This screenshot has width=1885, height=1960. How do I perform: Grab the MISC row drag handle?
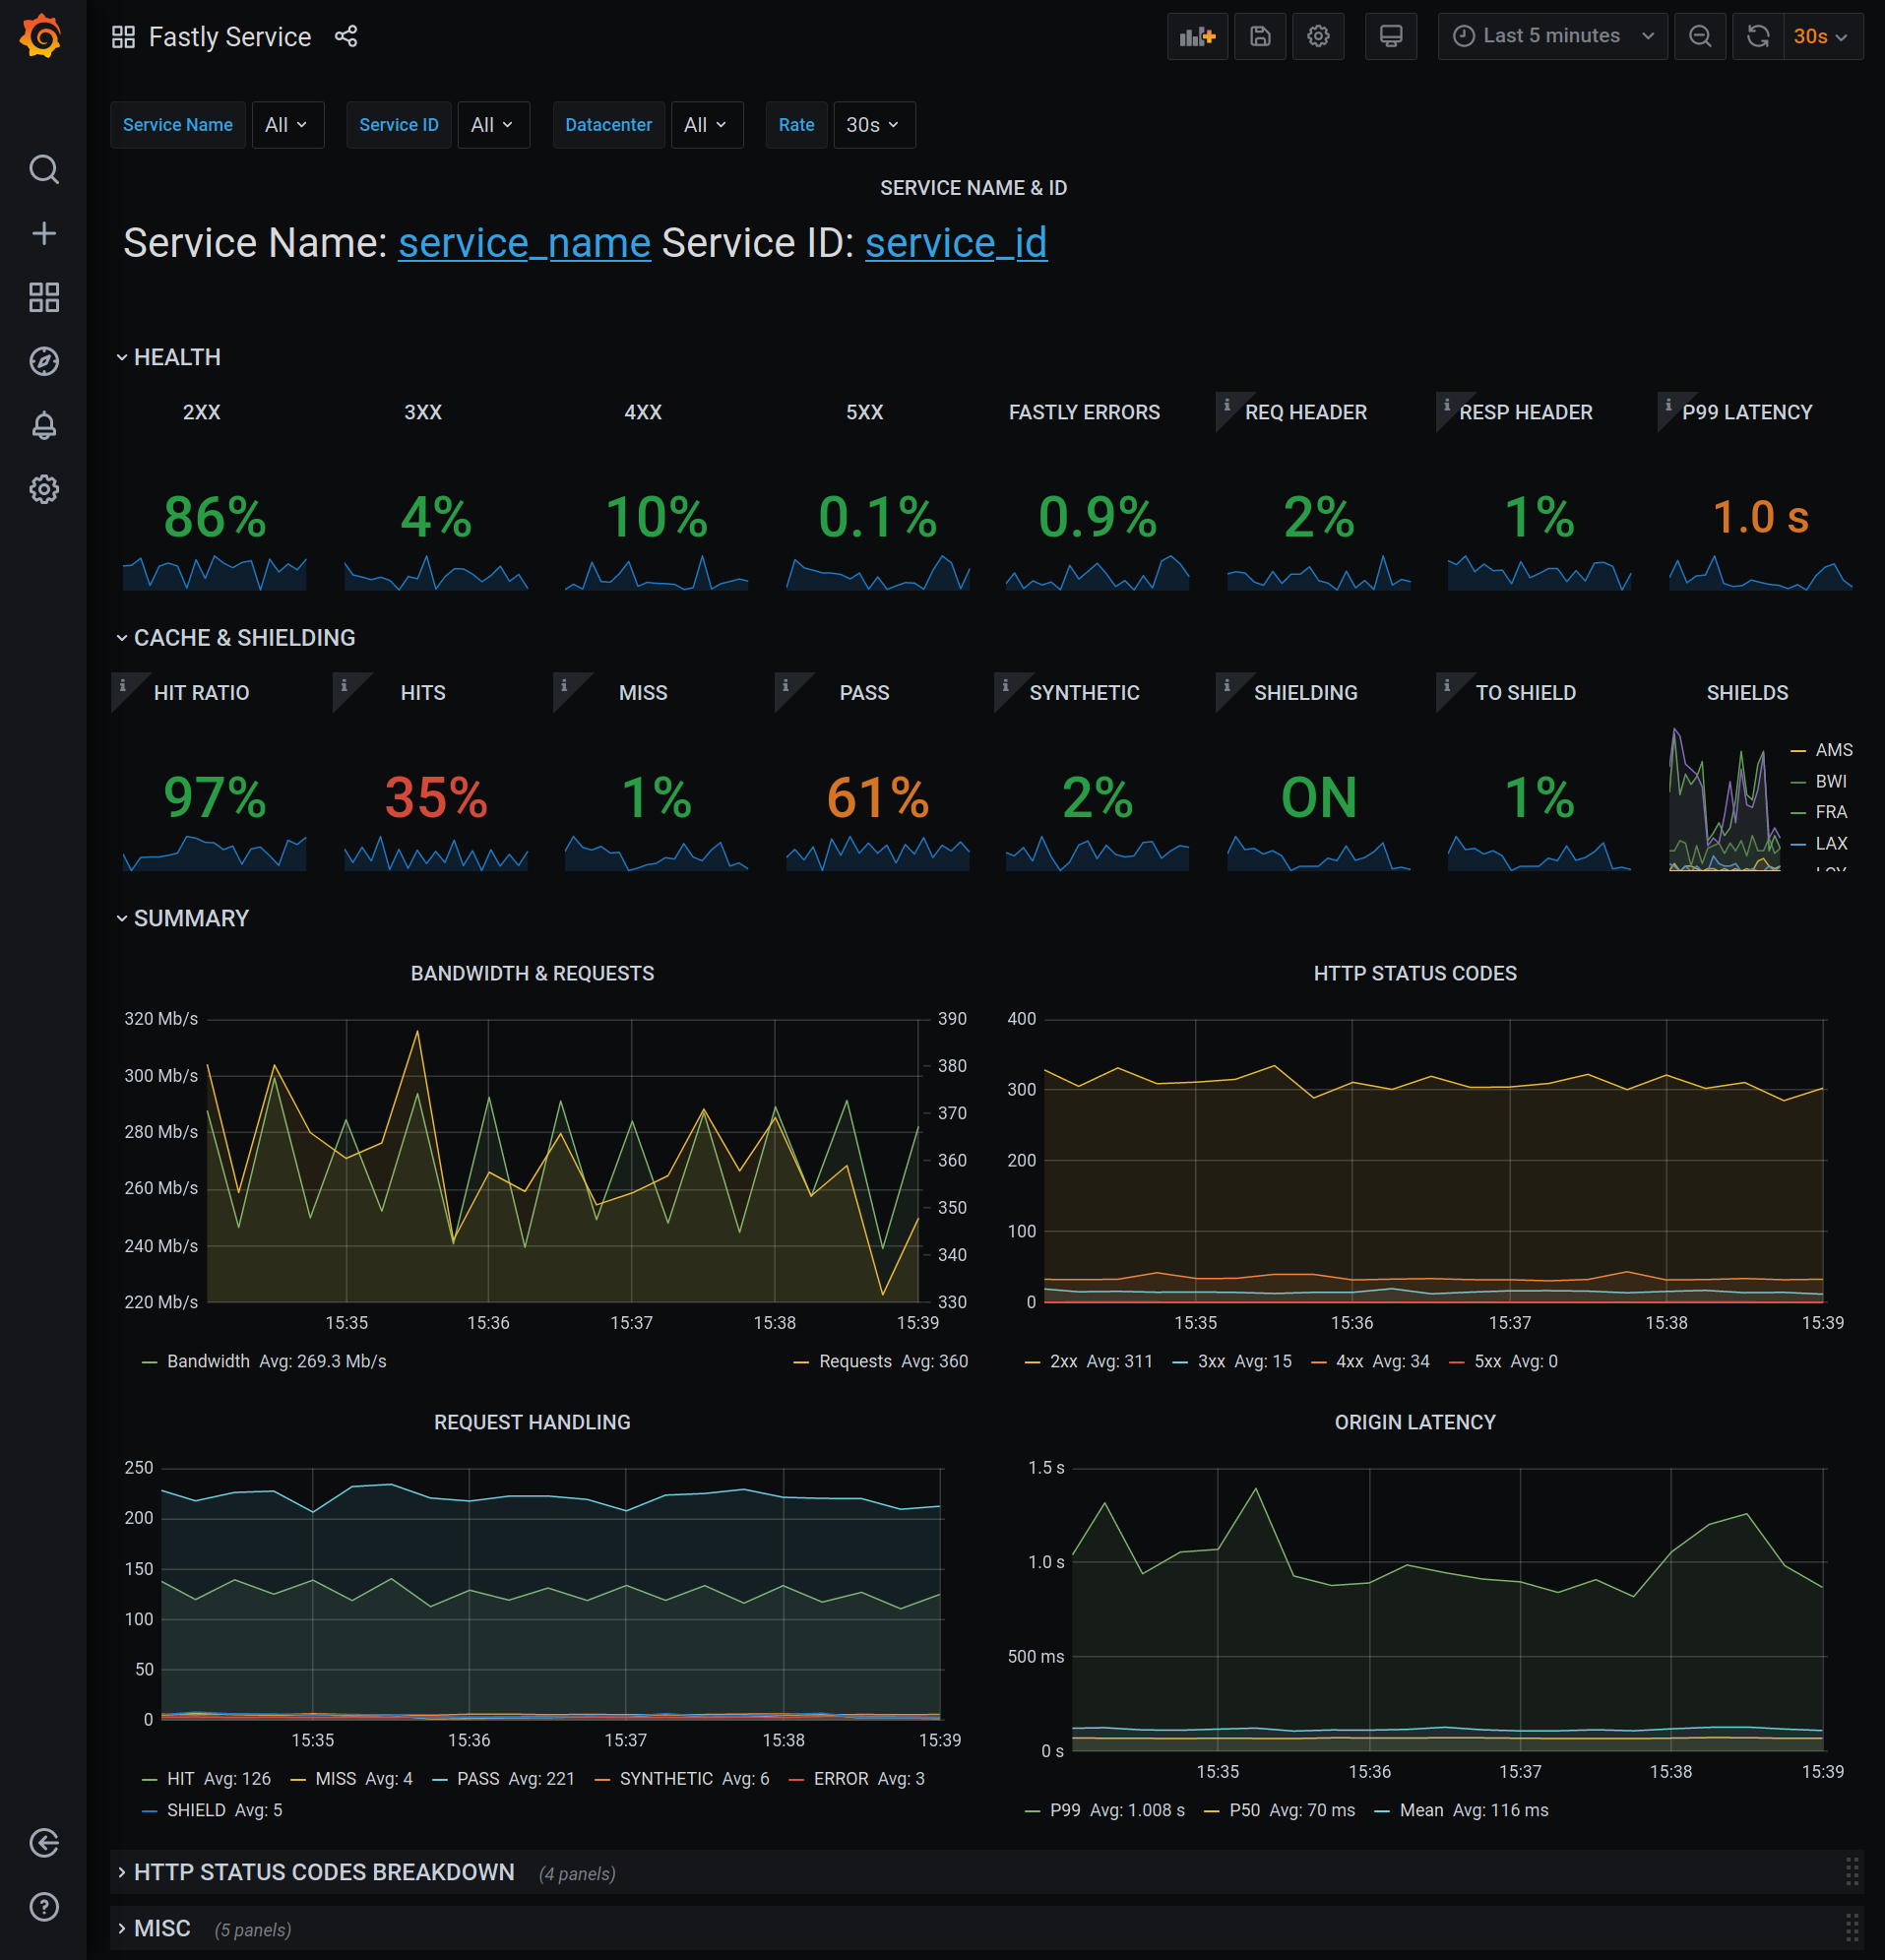click(x=1851, y=1929)
